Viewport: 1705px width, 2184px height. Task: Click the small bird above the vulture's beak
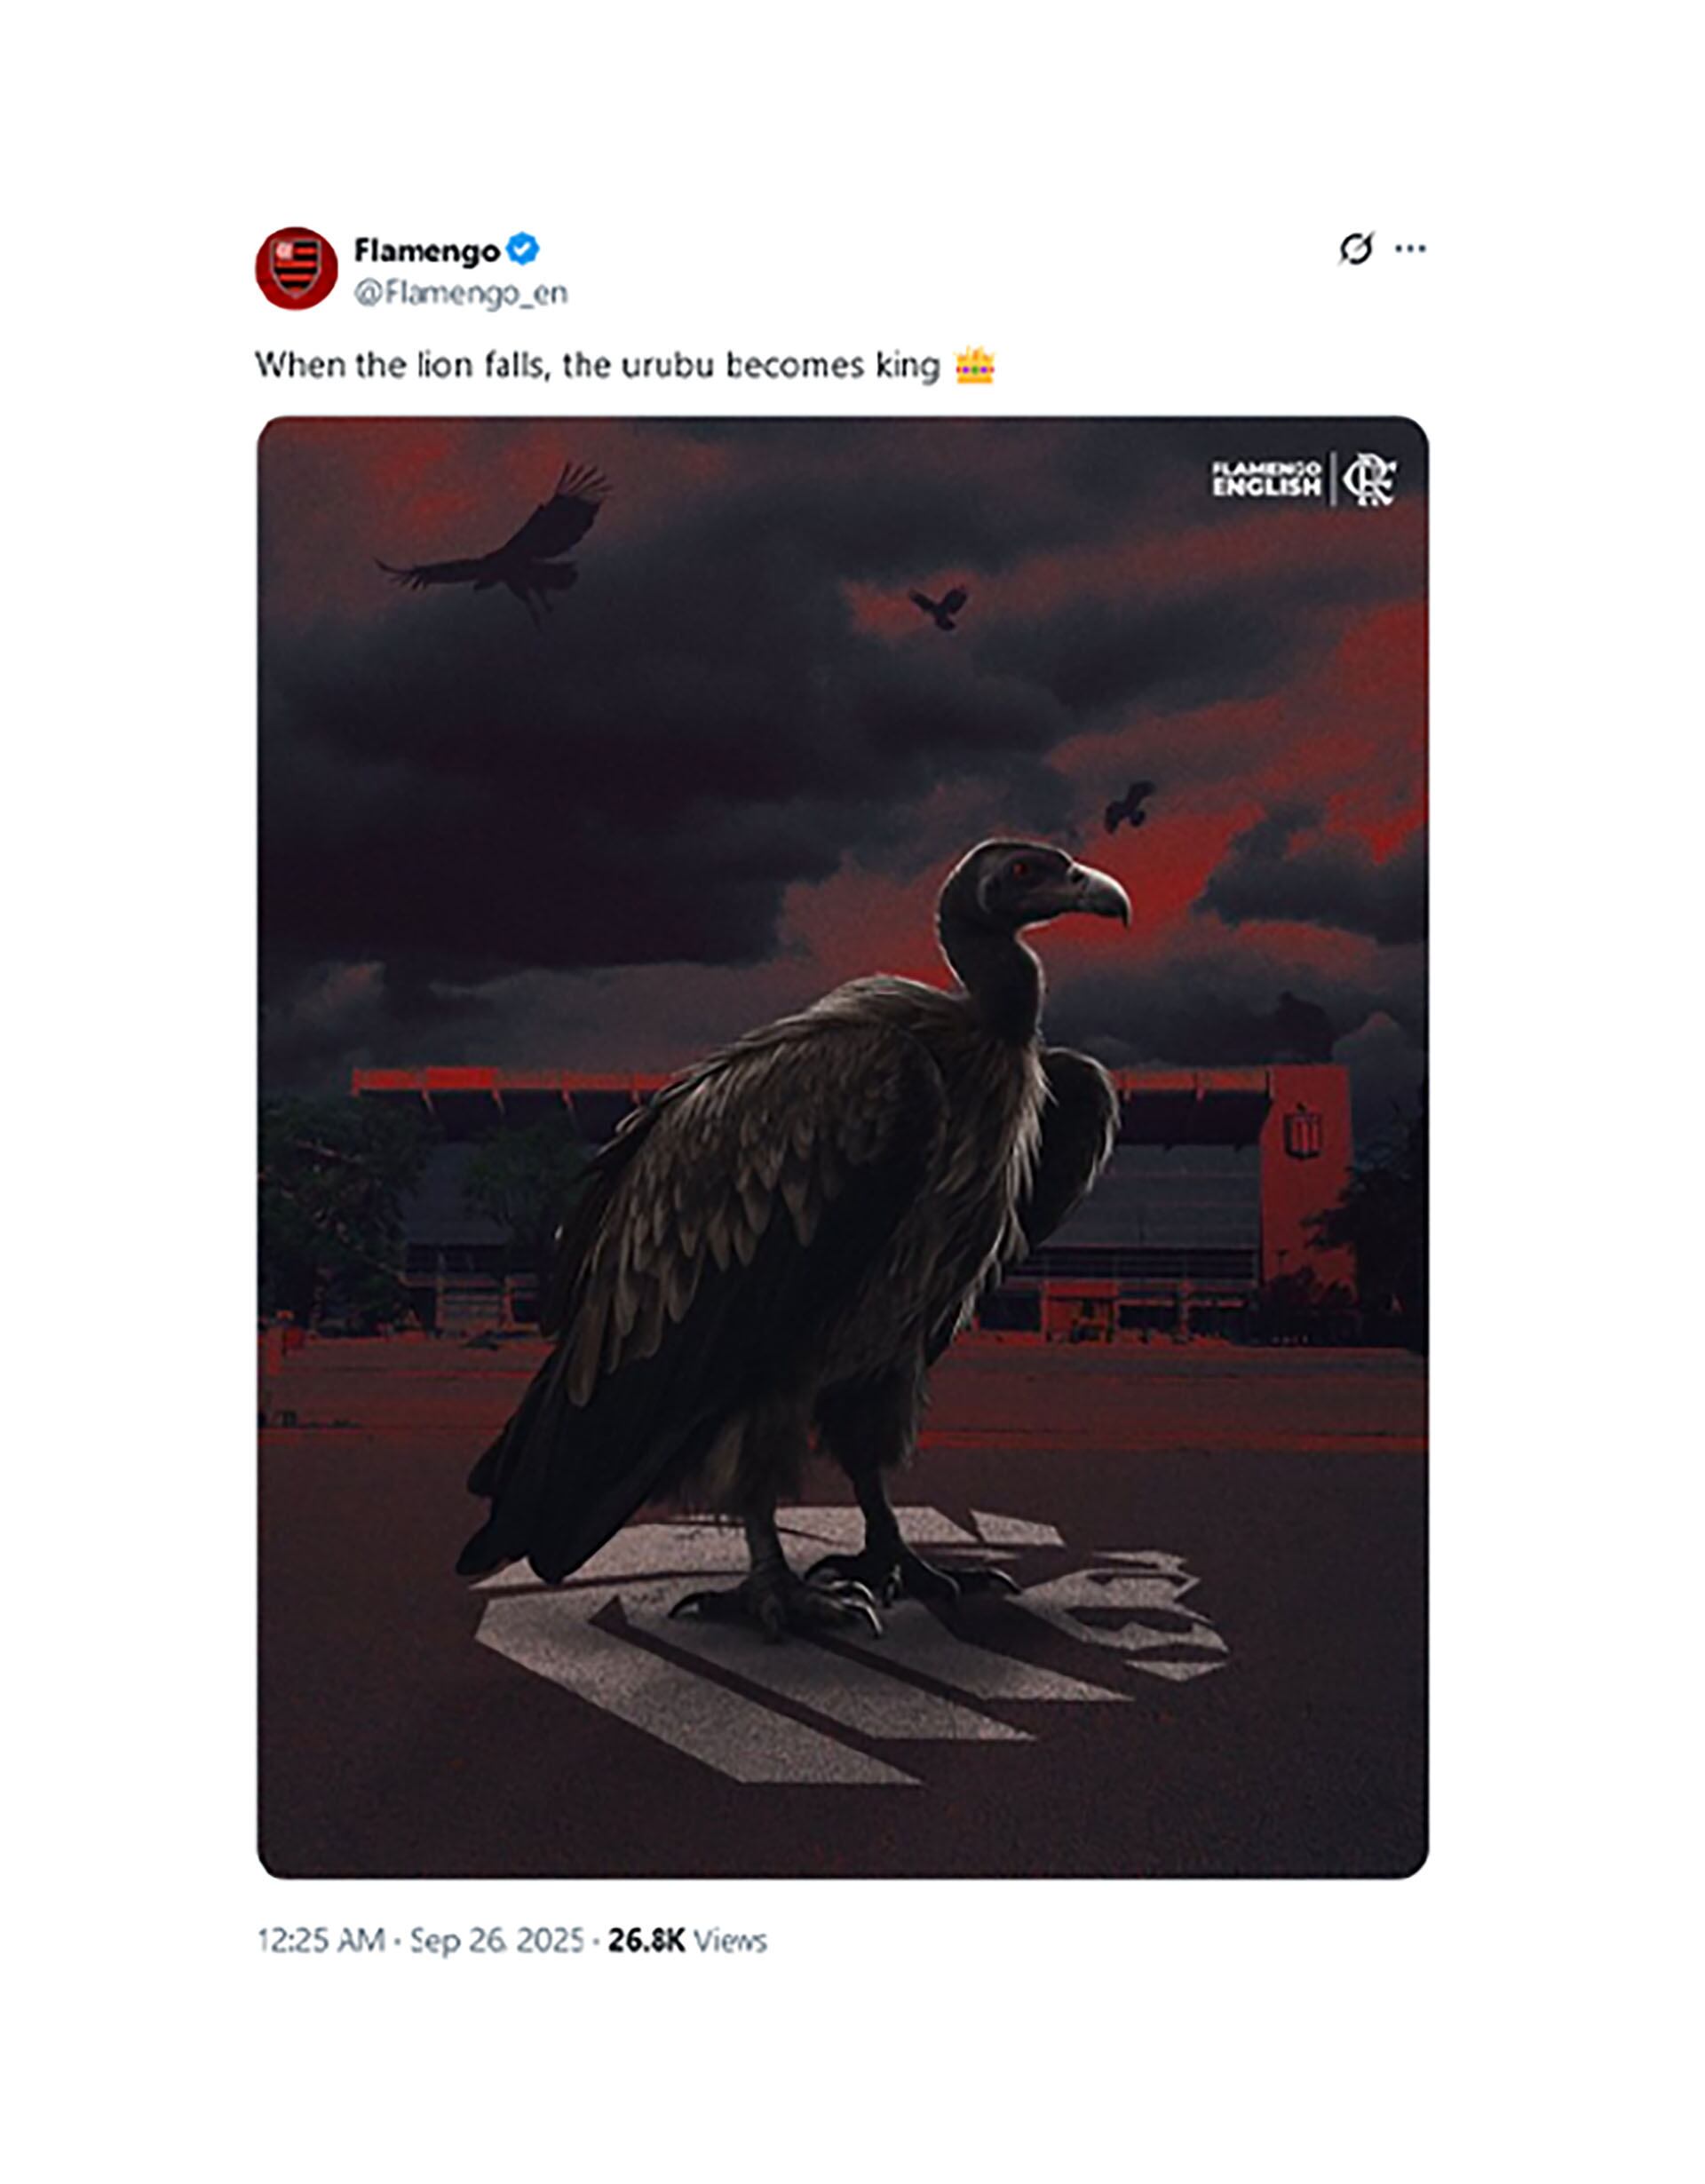[x=1129, y=804]
